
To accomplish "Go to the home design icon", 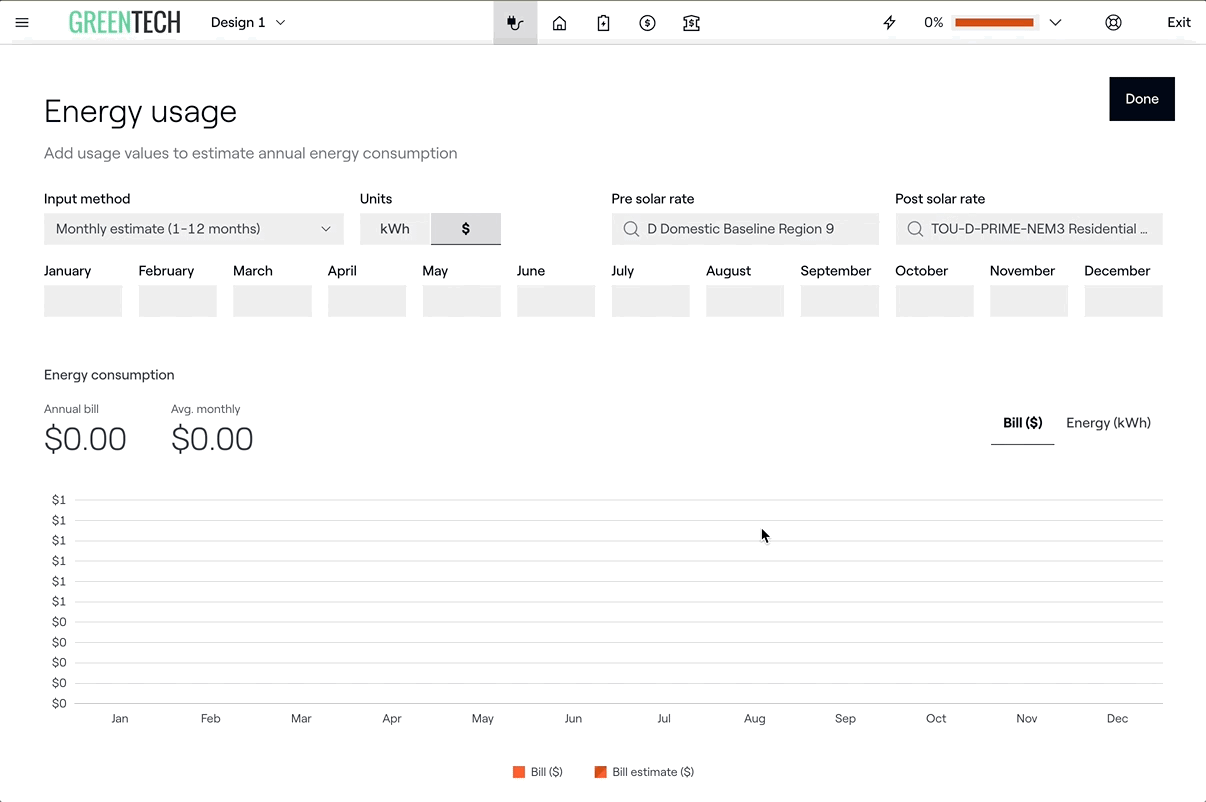I will pyautogui.click(x=560, y=22).
